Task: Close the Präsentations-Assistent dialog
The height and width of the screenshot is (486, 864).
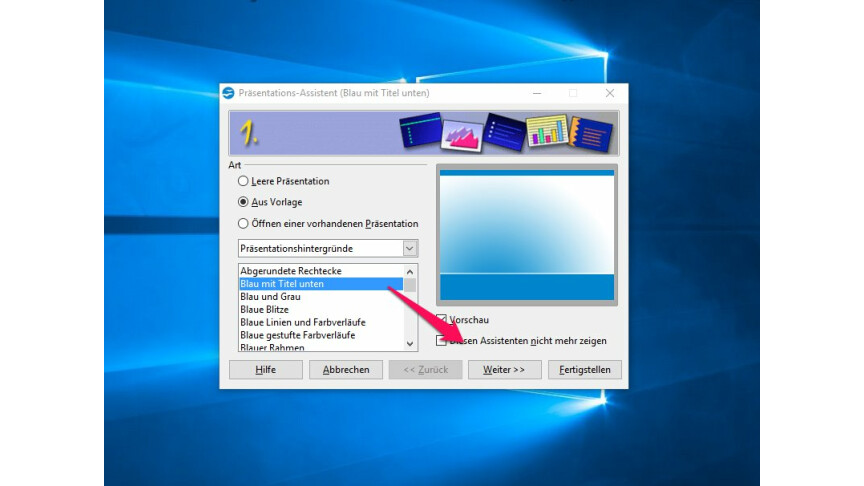Action: 609,93
